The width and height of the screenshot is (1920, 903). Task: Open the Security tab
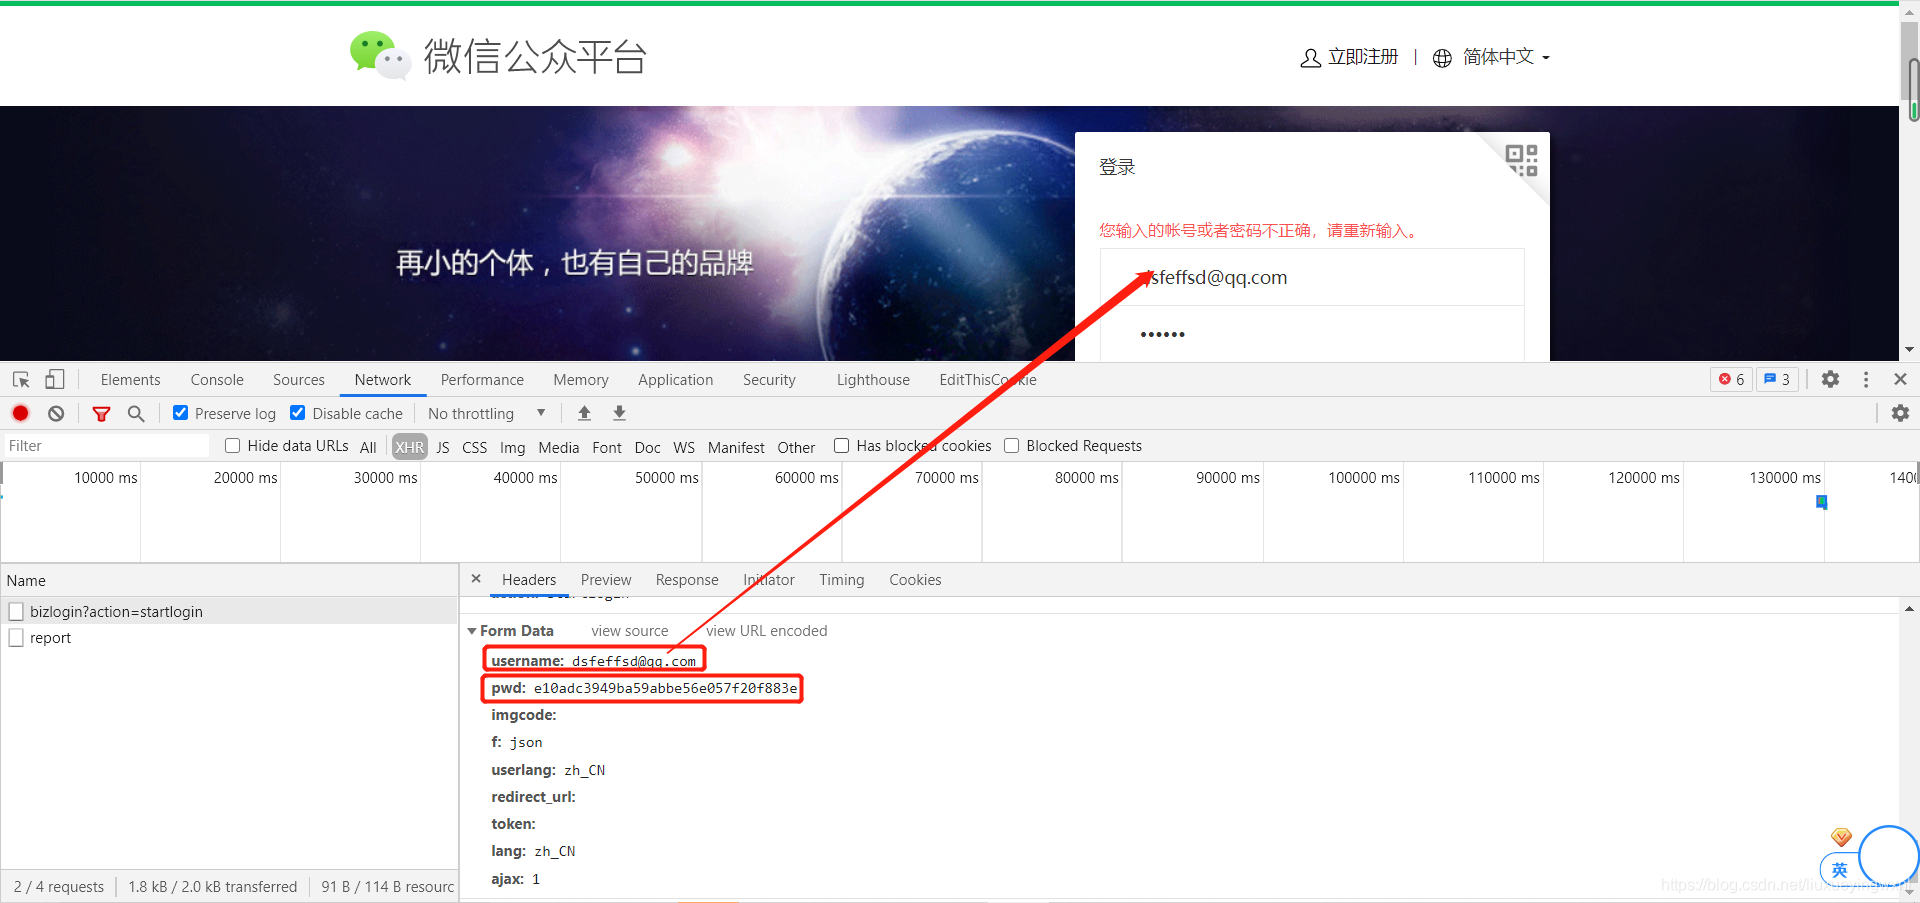tap(769, 380)
